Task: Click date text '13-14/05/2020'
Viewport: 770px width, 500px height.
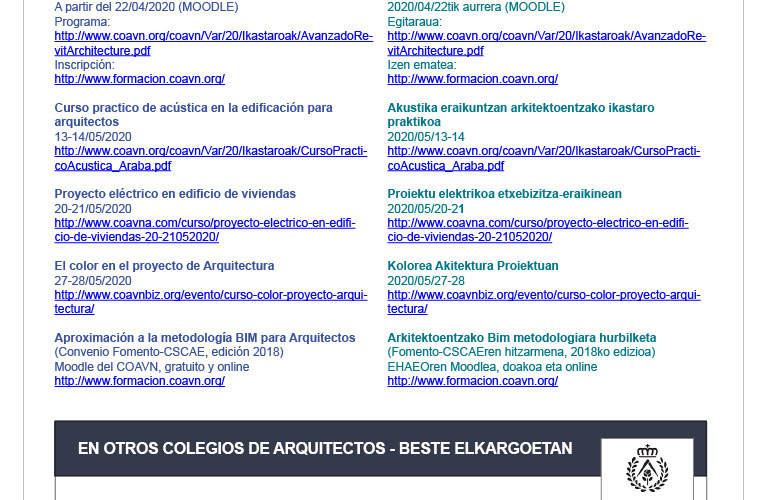Action: (x=93, y=137)
